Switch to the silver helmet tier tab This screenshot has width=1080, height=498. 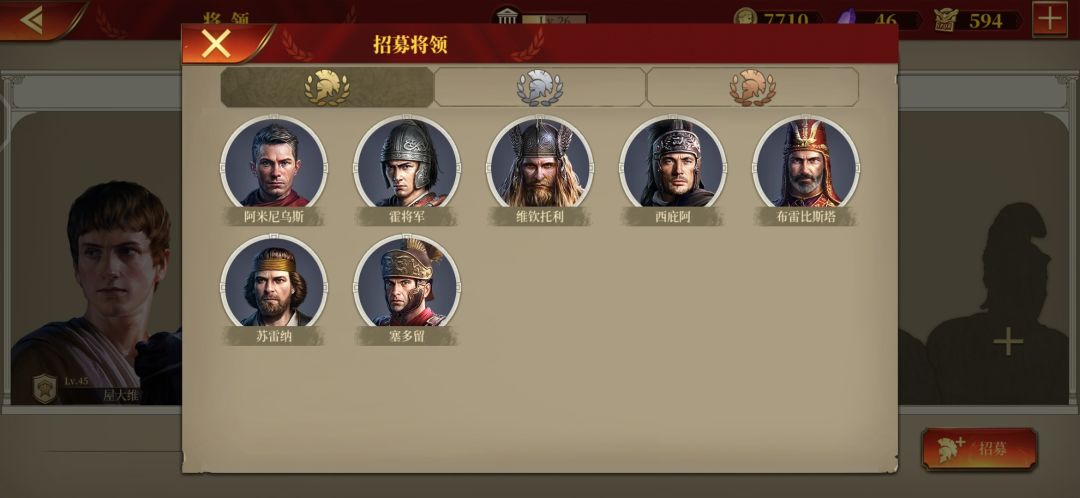tap(540, 87)
